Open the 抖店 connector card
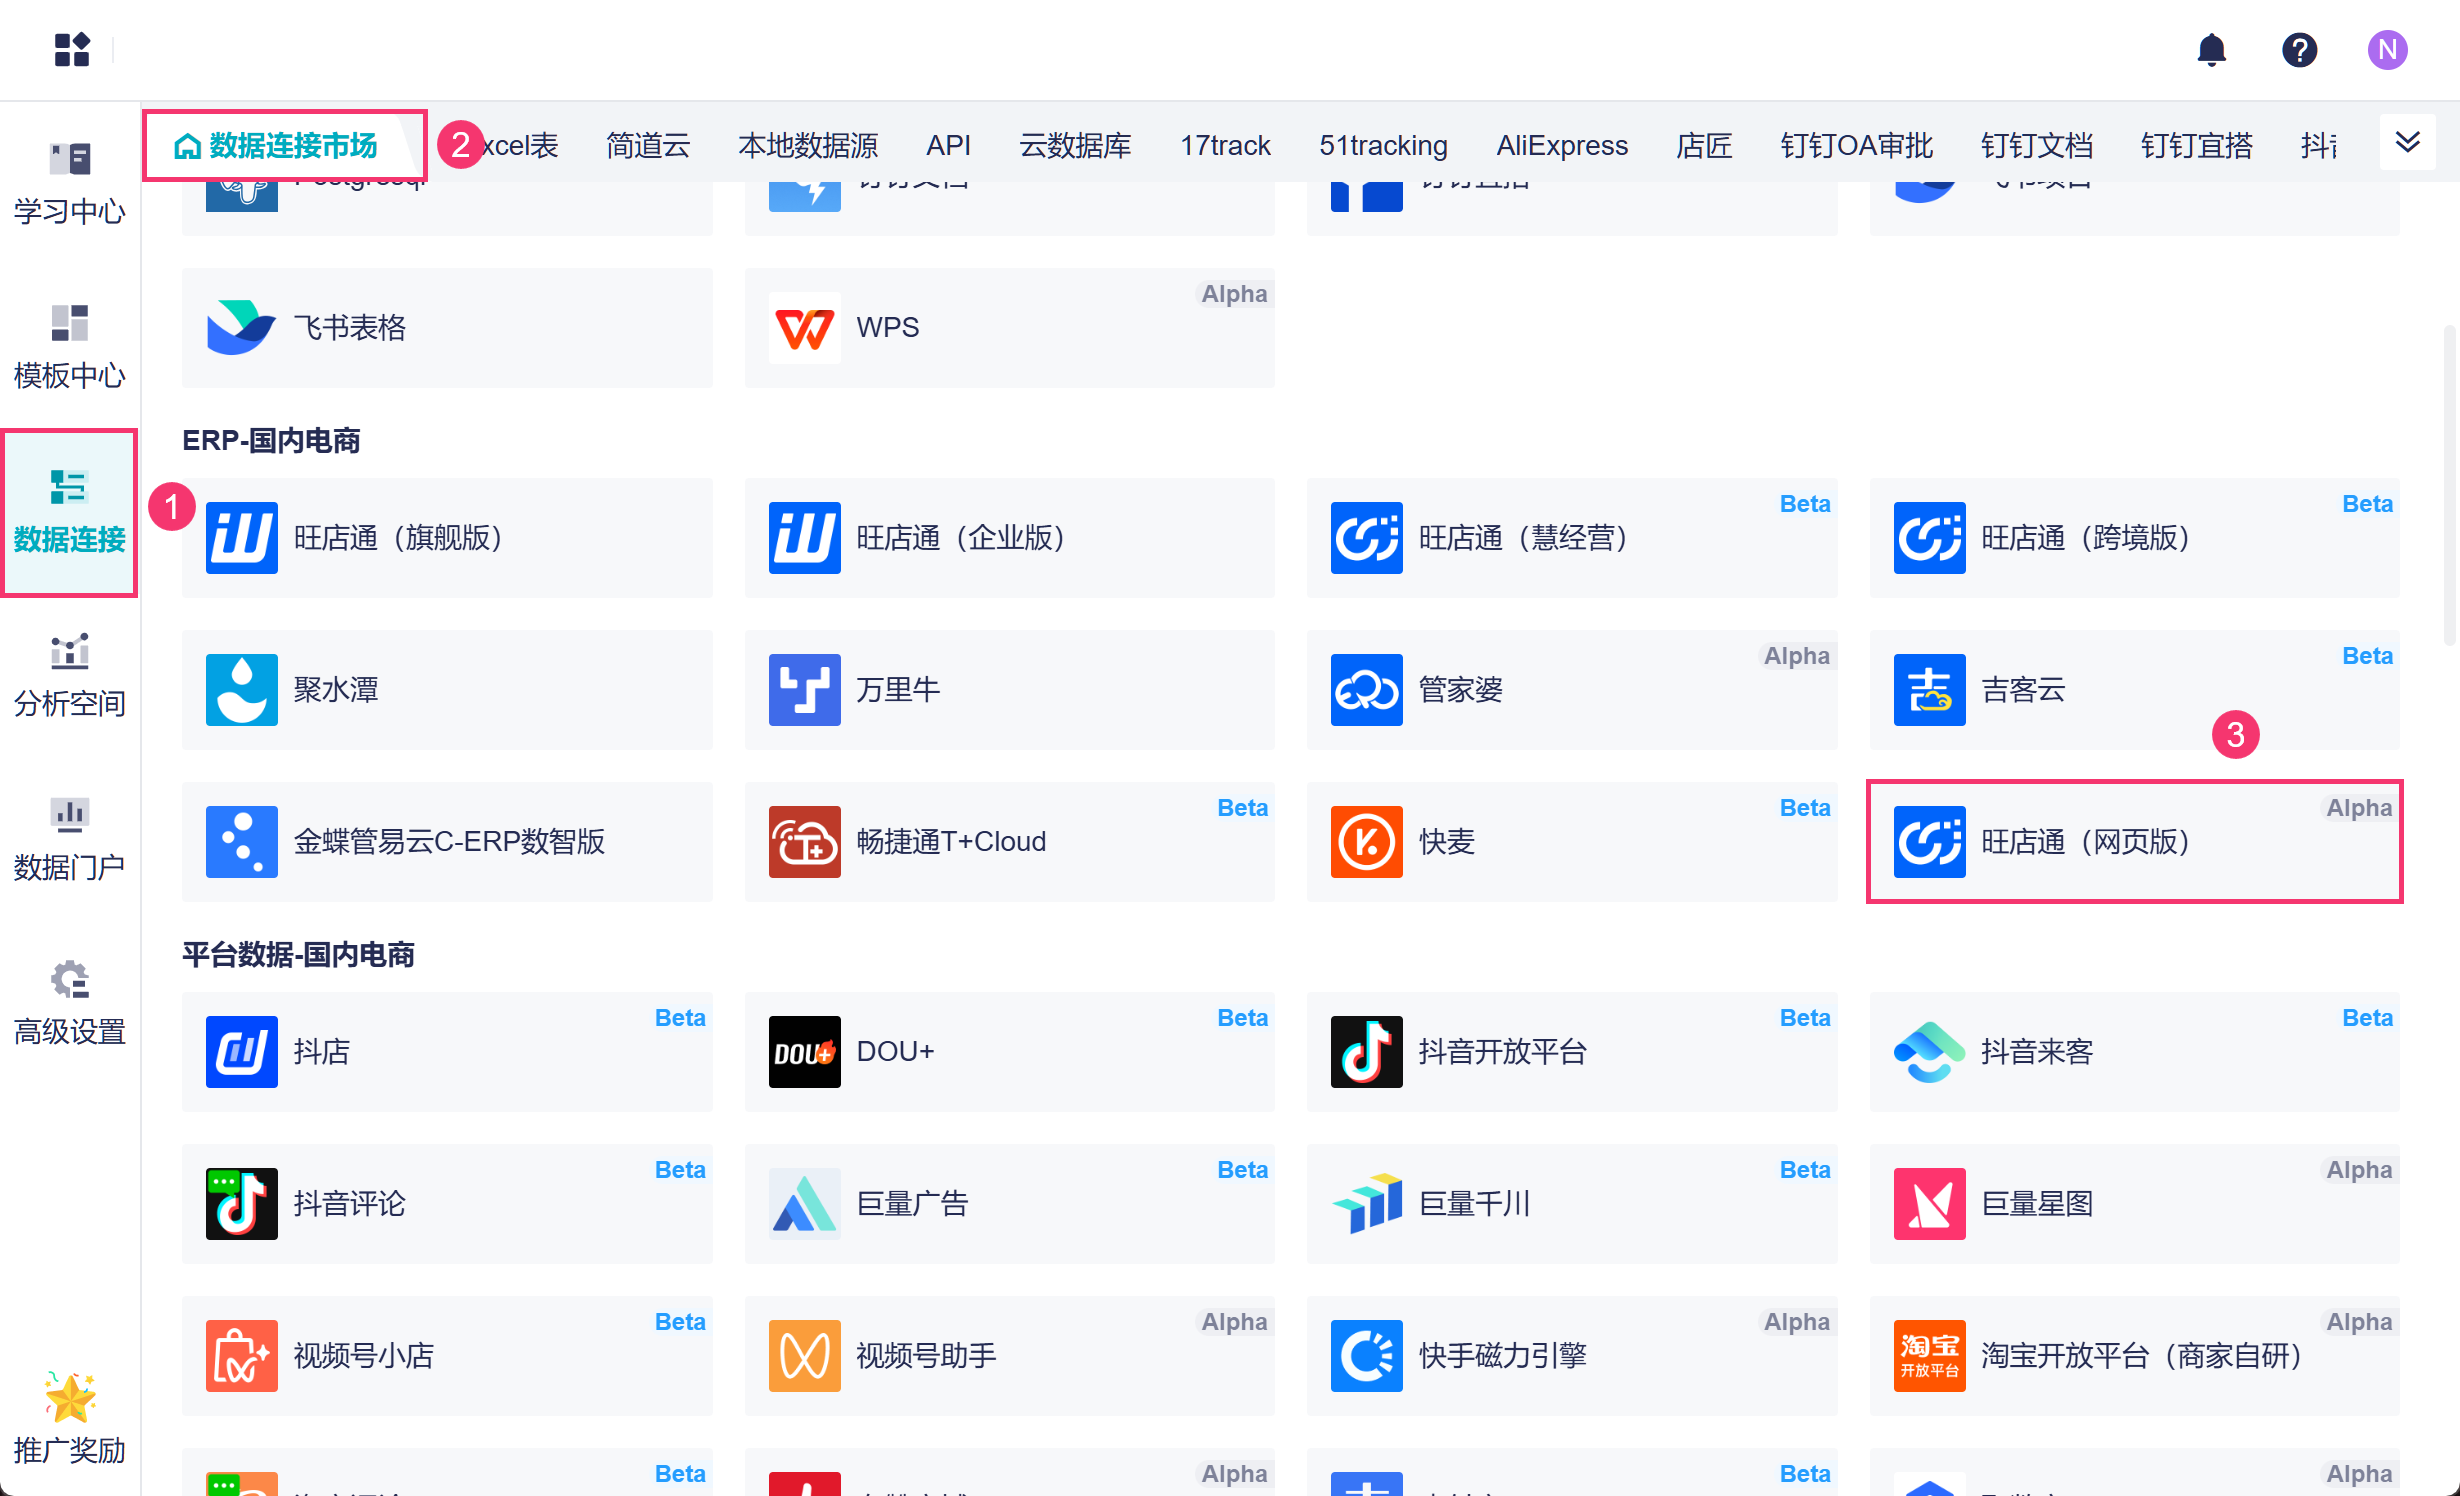This screenshot has height=1496, width=2460. tap(447, 1052)
